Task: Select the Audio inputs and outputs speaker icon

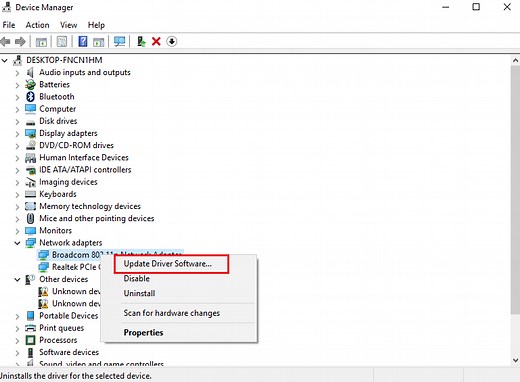Action: coord(30,72)
